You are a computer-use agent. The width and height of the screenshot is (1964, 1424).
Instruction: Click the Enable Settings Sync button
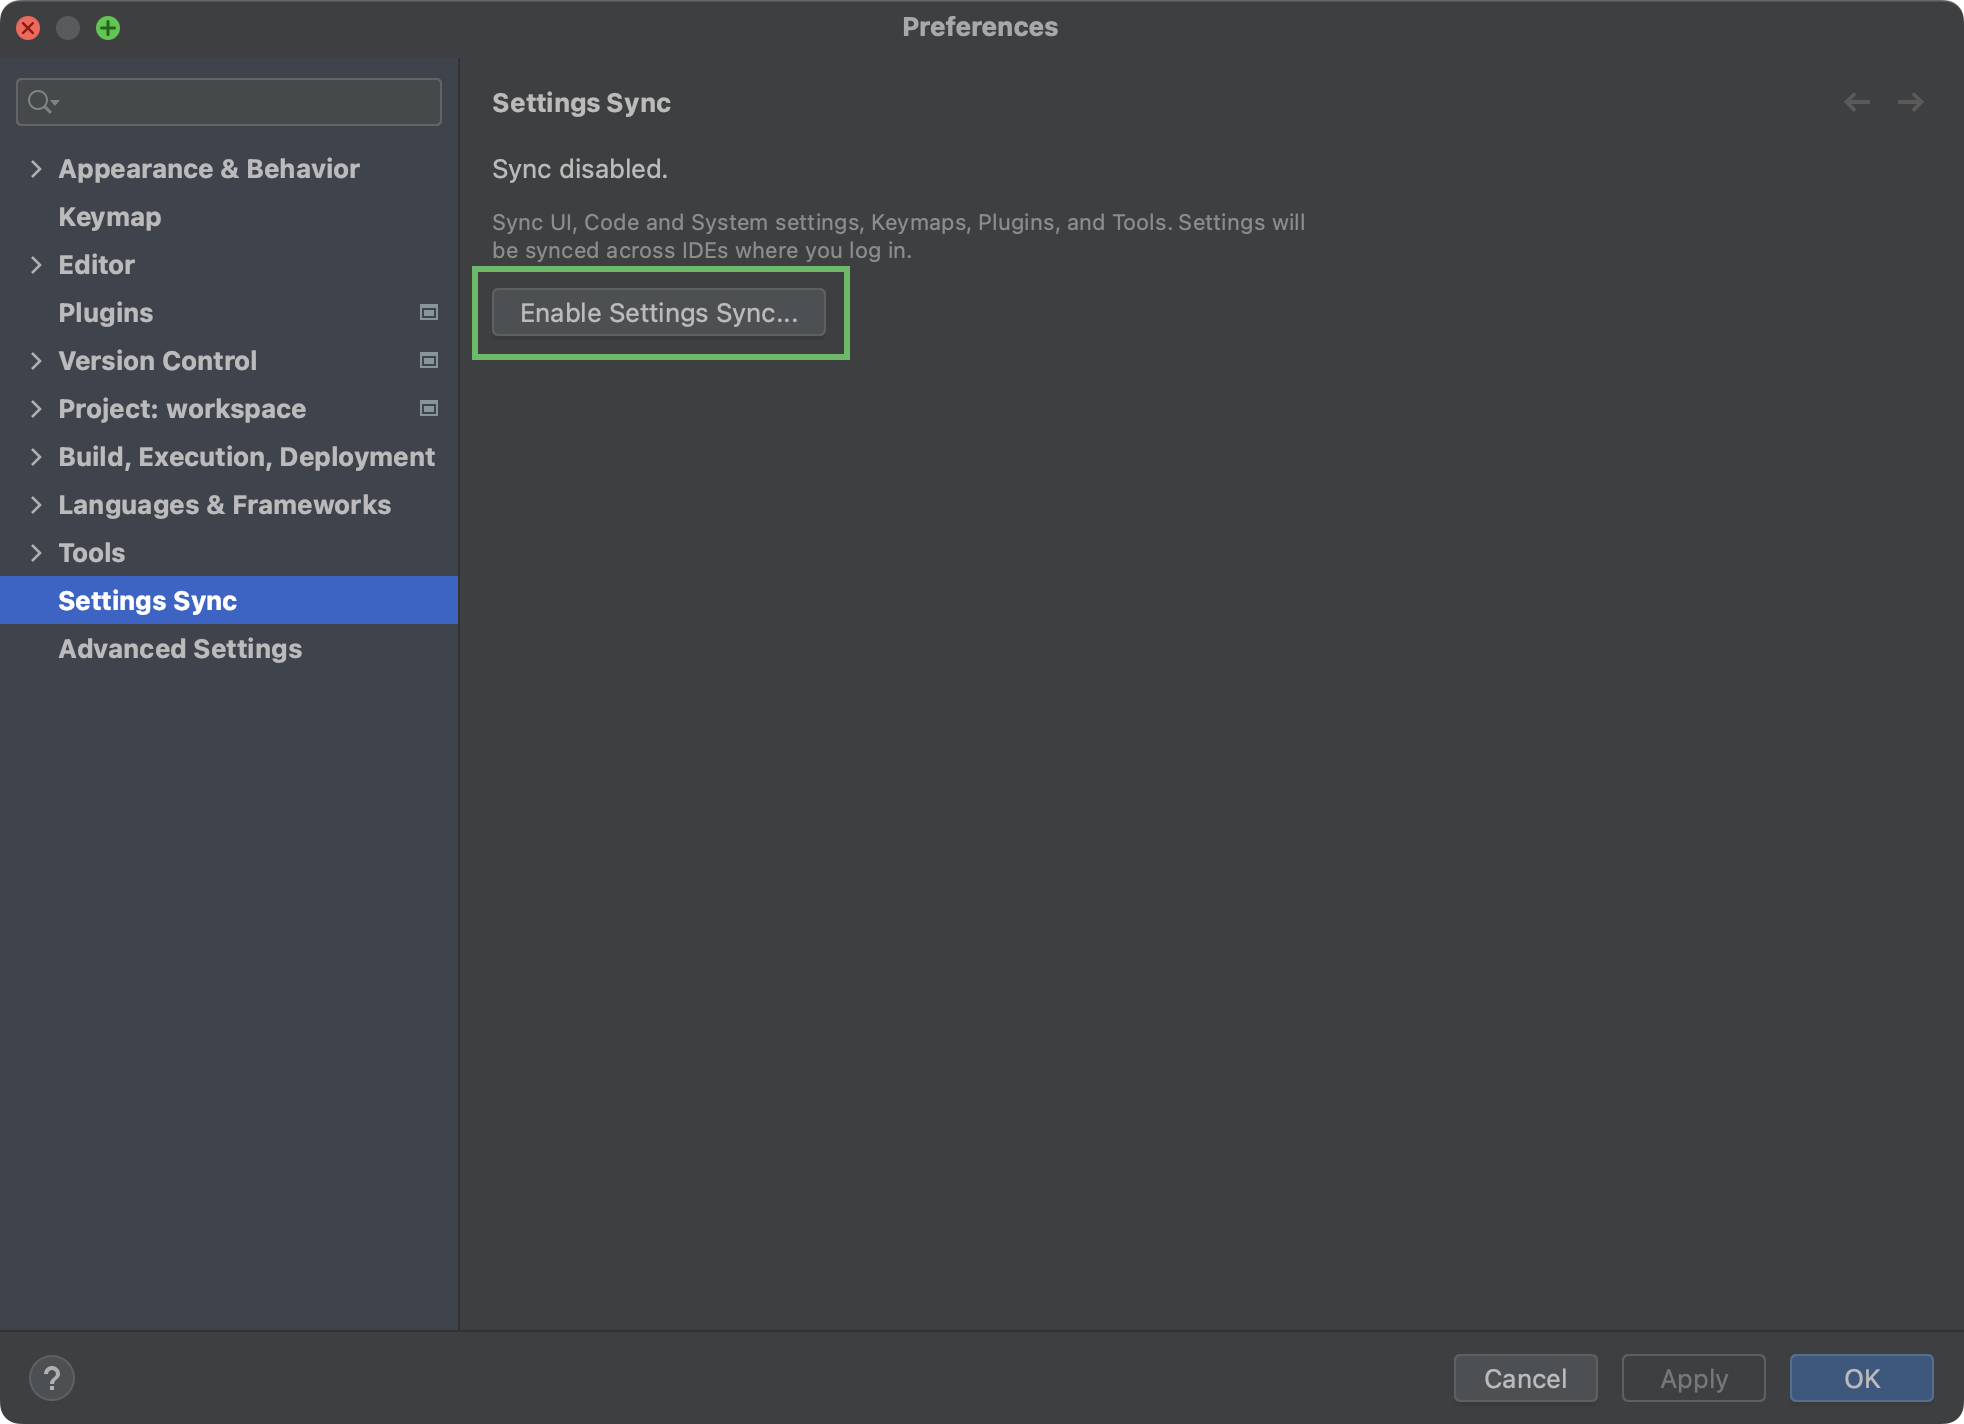tap(659, 312)
